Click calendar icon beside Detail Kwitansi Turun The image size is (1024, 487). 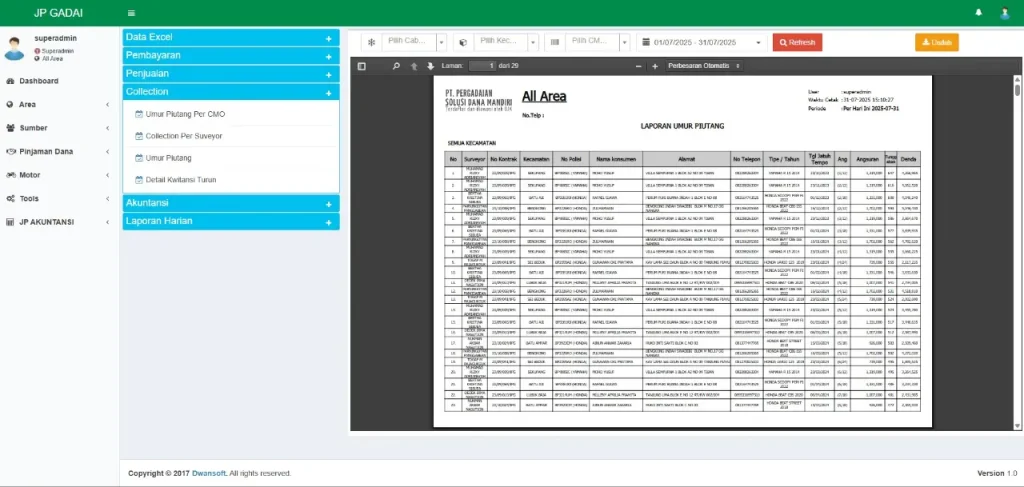138,180
